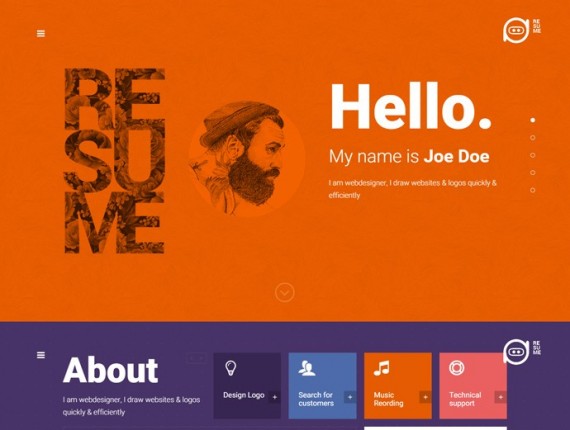Select the first filled page navigation dot
The width and height of the screenshot is (570, 430).
(x=533, y=120)
